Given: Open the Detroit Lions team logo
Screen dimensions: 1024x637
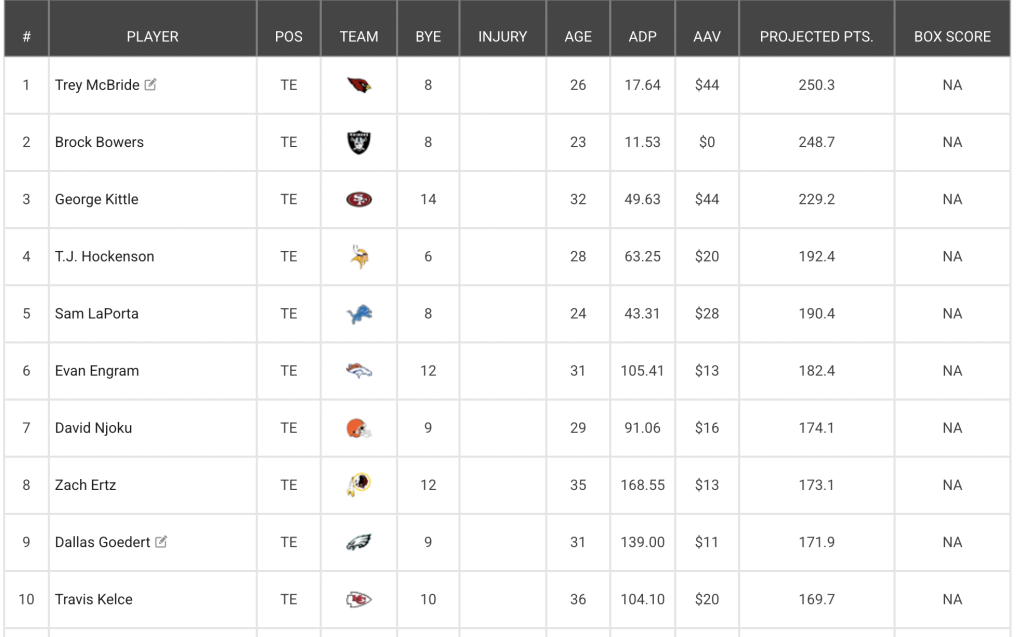Looking at the screenshot, I should tap(359, 314).
